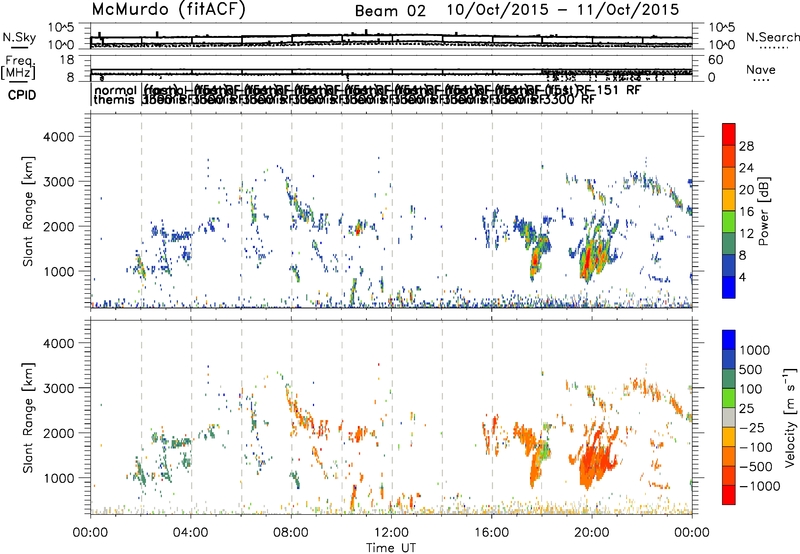Click the "Power [dB]" color bar title
Viewport: 800px width, 554px height.
pos(763,211)
